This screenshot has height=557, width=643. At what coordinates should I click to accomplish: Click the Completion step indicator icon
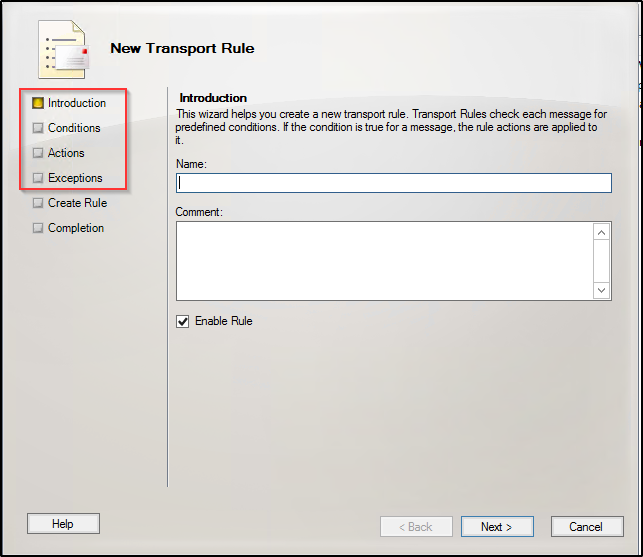38,228
